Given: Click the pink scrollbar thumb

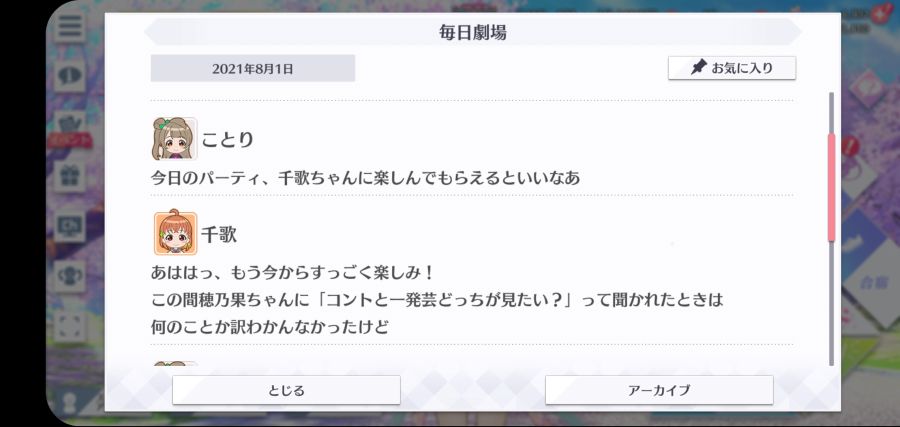Looking at the screenshot, I should point(831,188).
